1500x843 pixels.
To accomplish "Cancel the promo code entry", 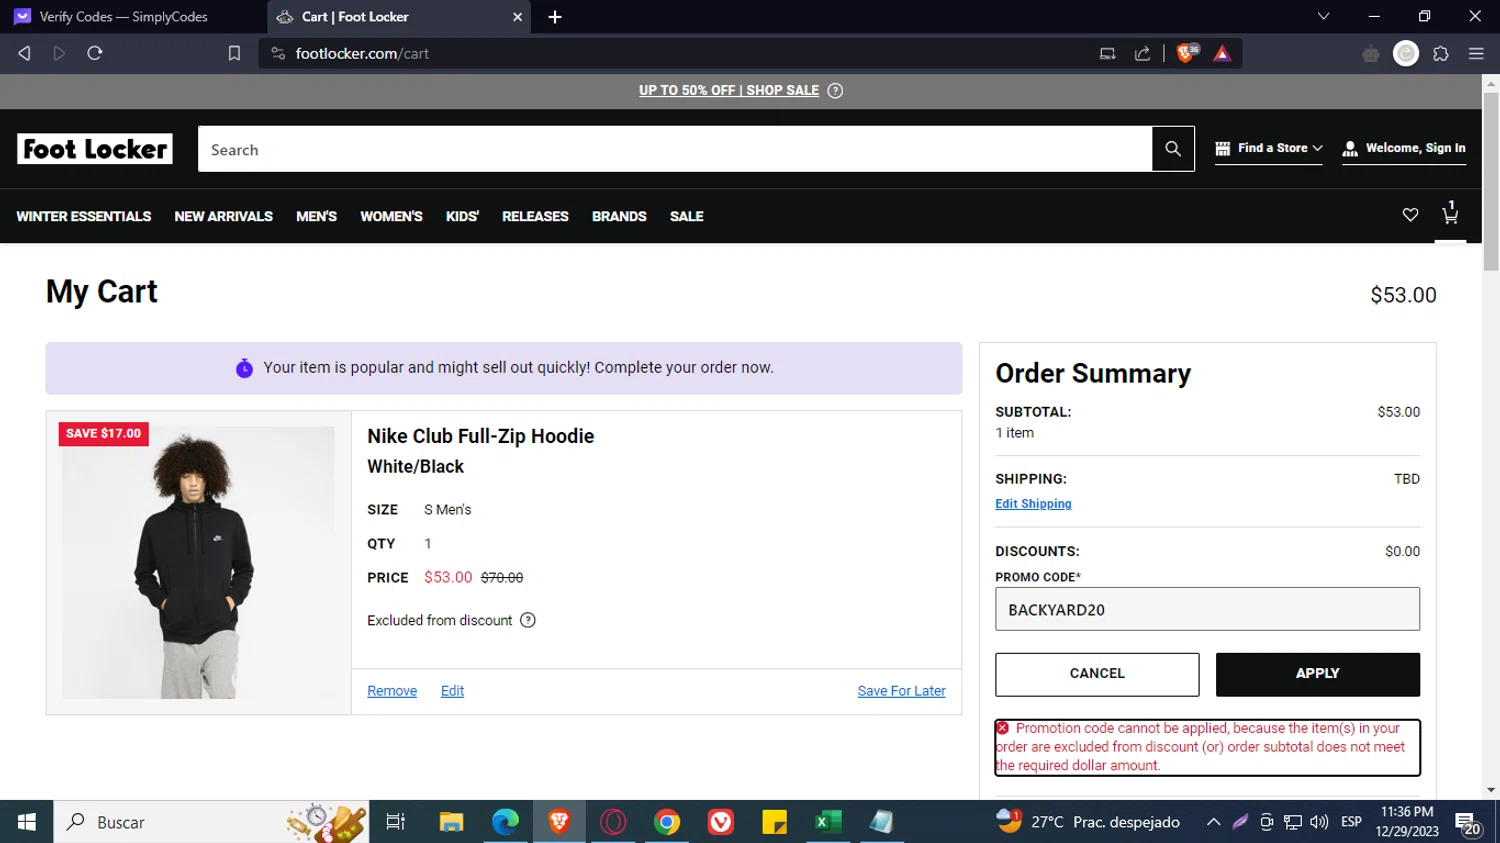I will tap(1097, 674).
